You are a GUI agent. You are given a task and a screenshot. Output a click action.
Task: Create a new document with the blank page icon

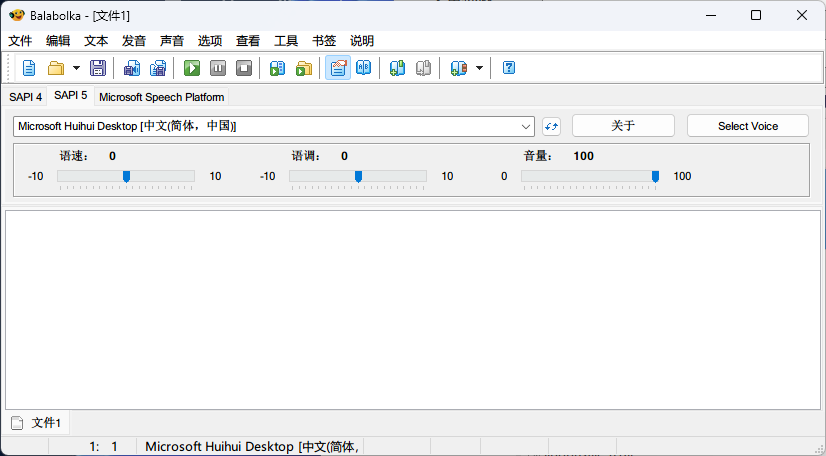pos(29,68)
